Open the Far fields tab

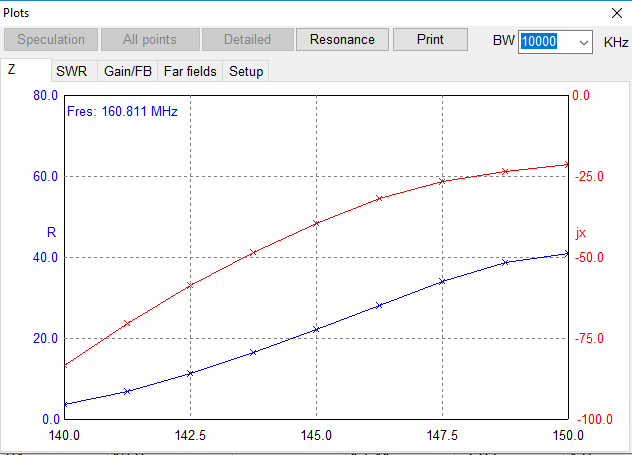point(190,71)
